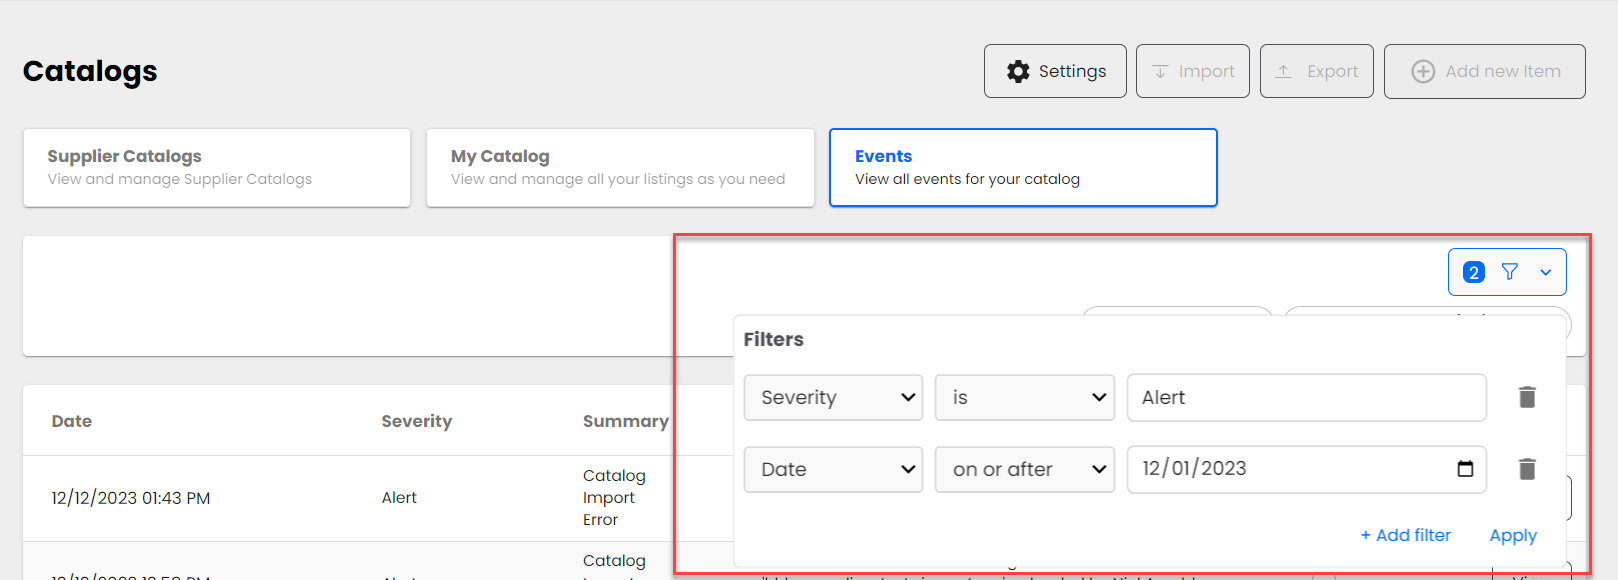This screenshot has height=580, width=1618.
Task: Click the funnel filter icon
Action: coord(1510,272)
